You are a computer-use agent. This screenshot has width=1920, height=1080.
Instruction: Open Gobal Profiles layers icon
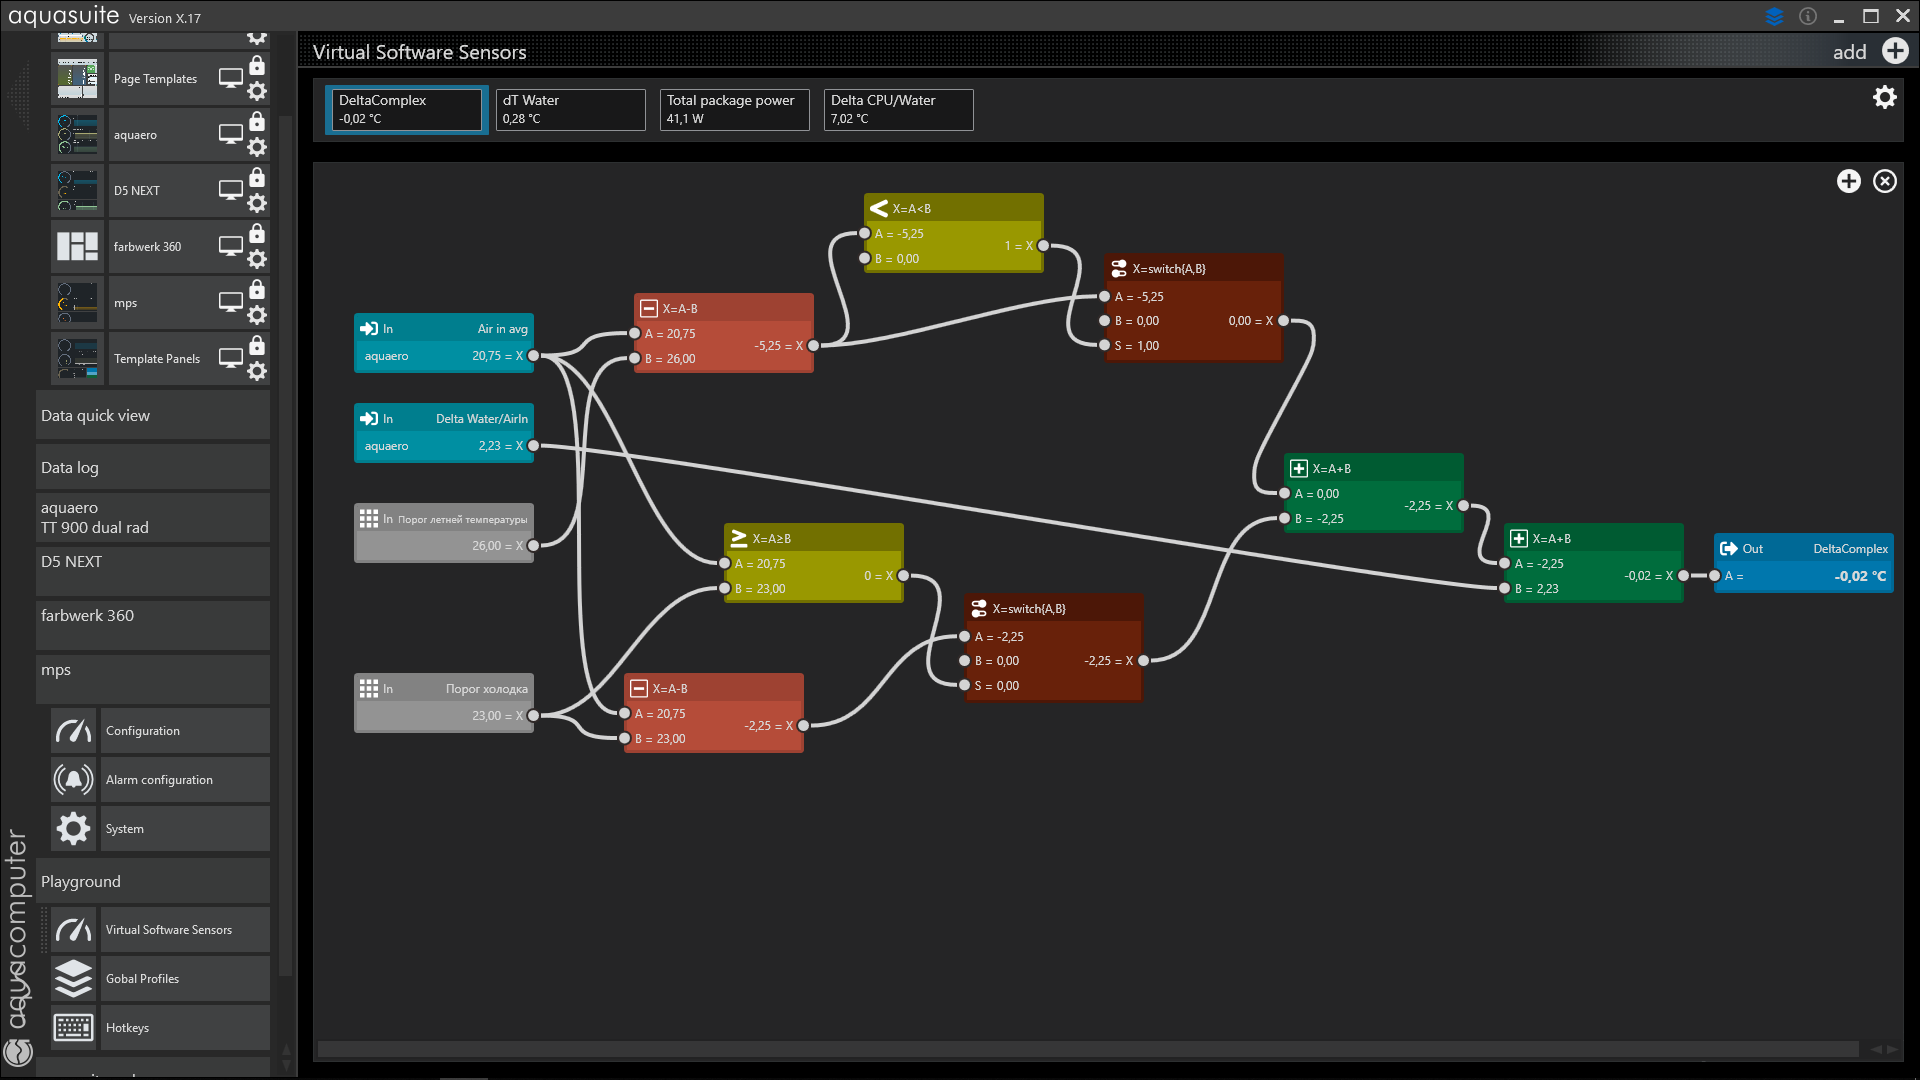coord(73,979)
